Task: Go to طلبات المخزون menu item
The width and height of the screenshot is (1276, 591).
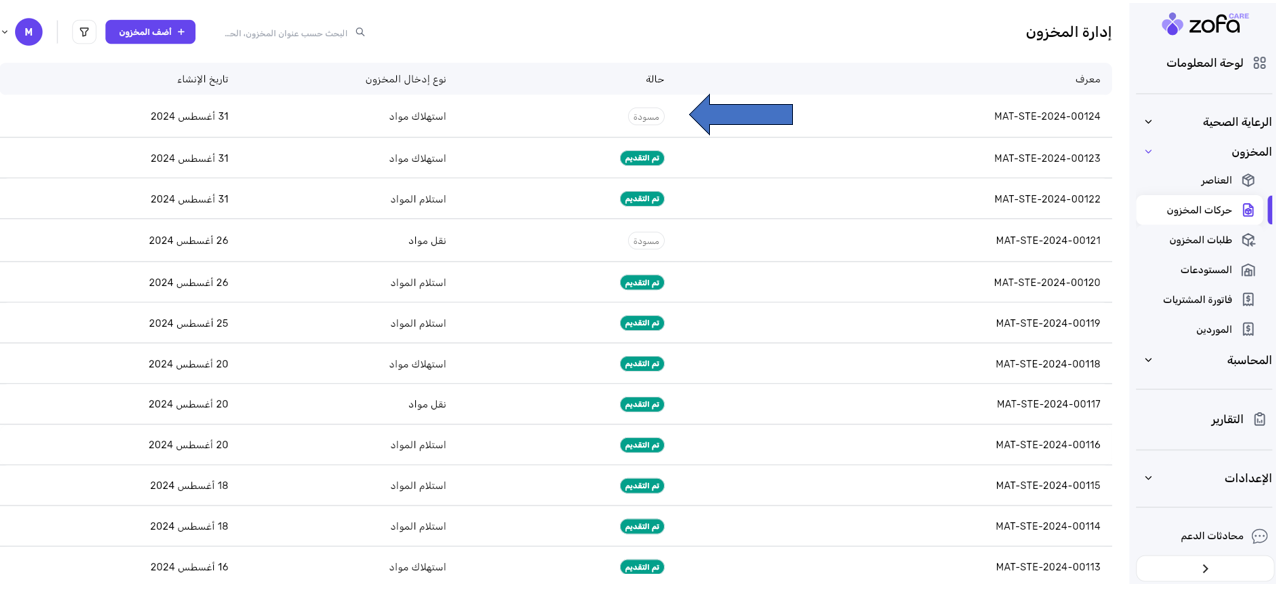Action: click(x=1200, y=240)
